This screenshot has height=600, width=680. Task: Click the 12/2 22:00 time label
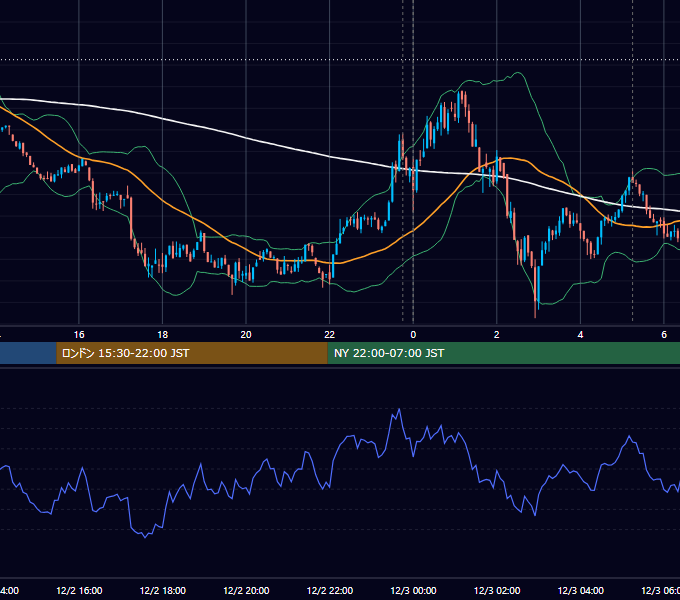[x=330, y=590]
